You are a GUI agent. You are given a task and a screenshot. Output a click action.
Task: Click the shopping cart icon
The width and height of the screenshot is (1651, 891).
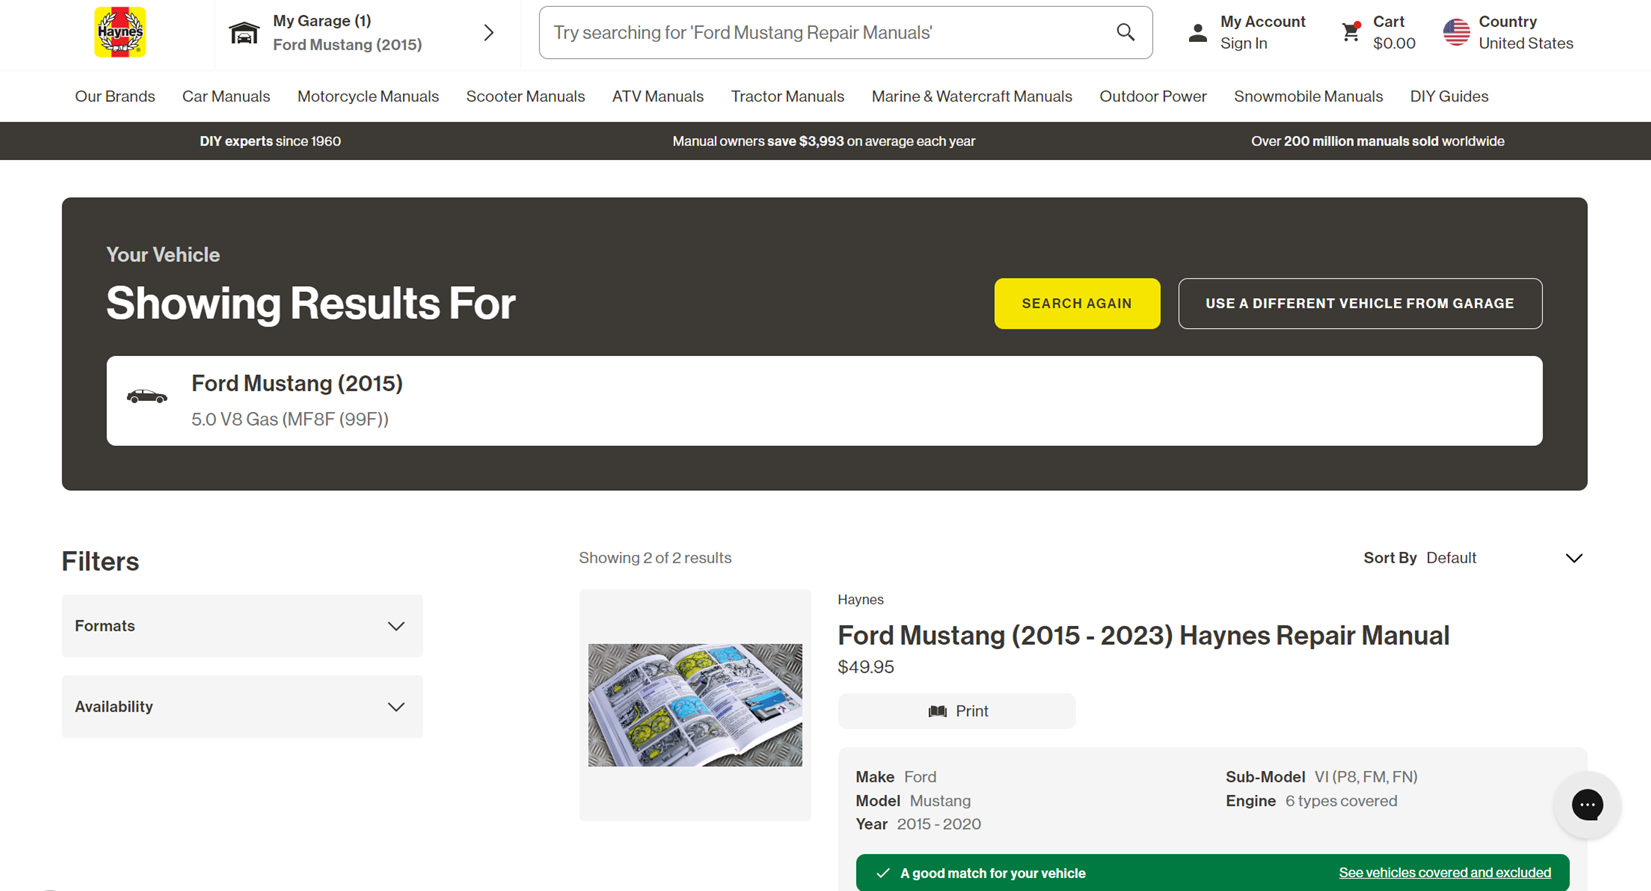tap(1351, 32)
